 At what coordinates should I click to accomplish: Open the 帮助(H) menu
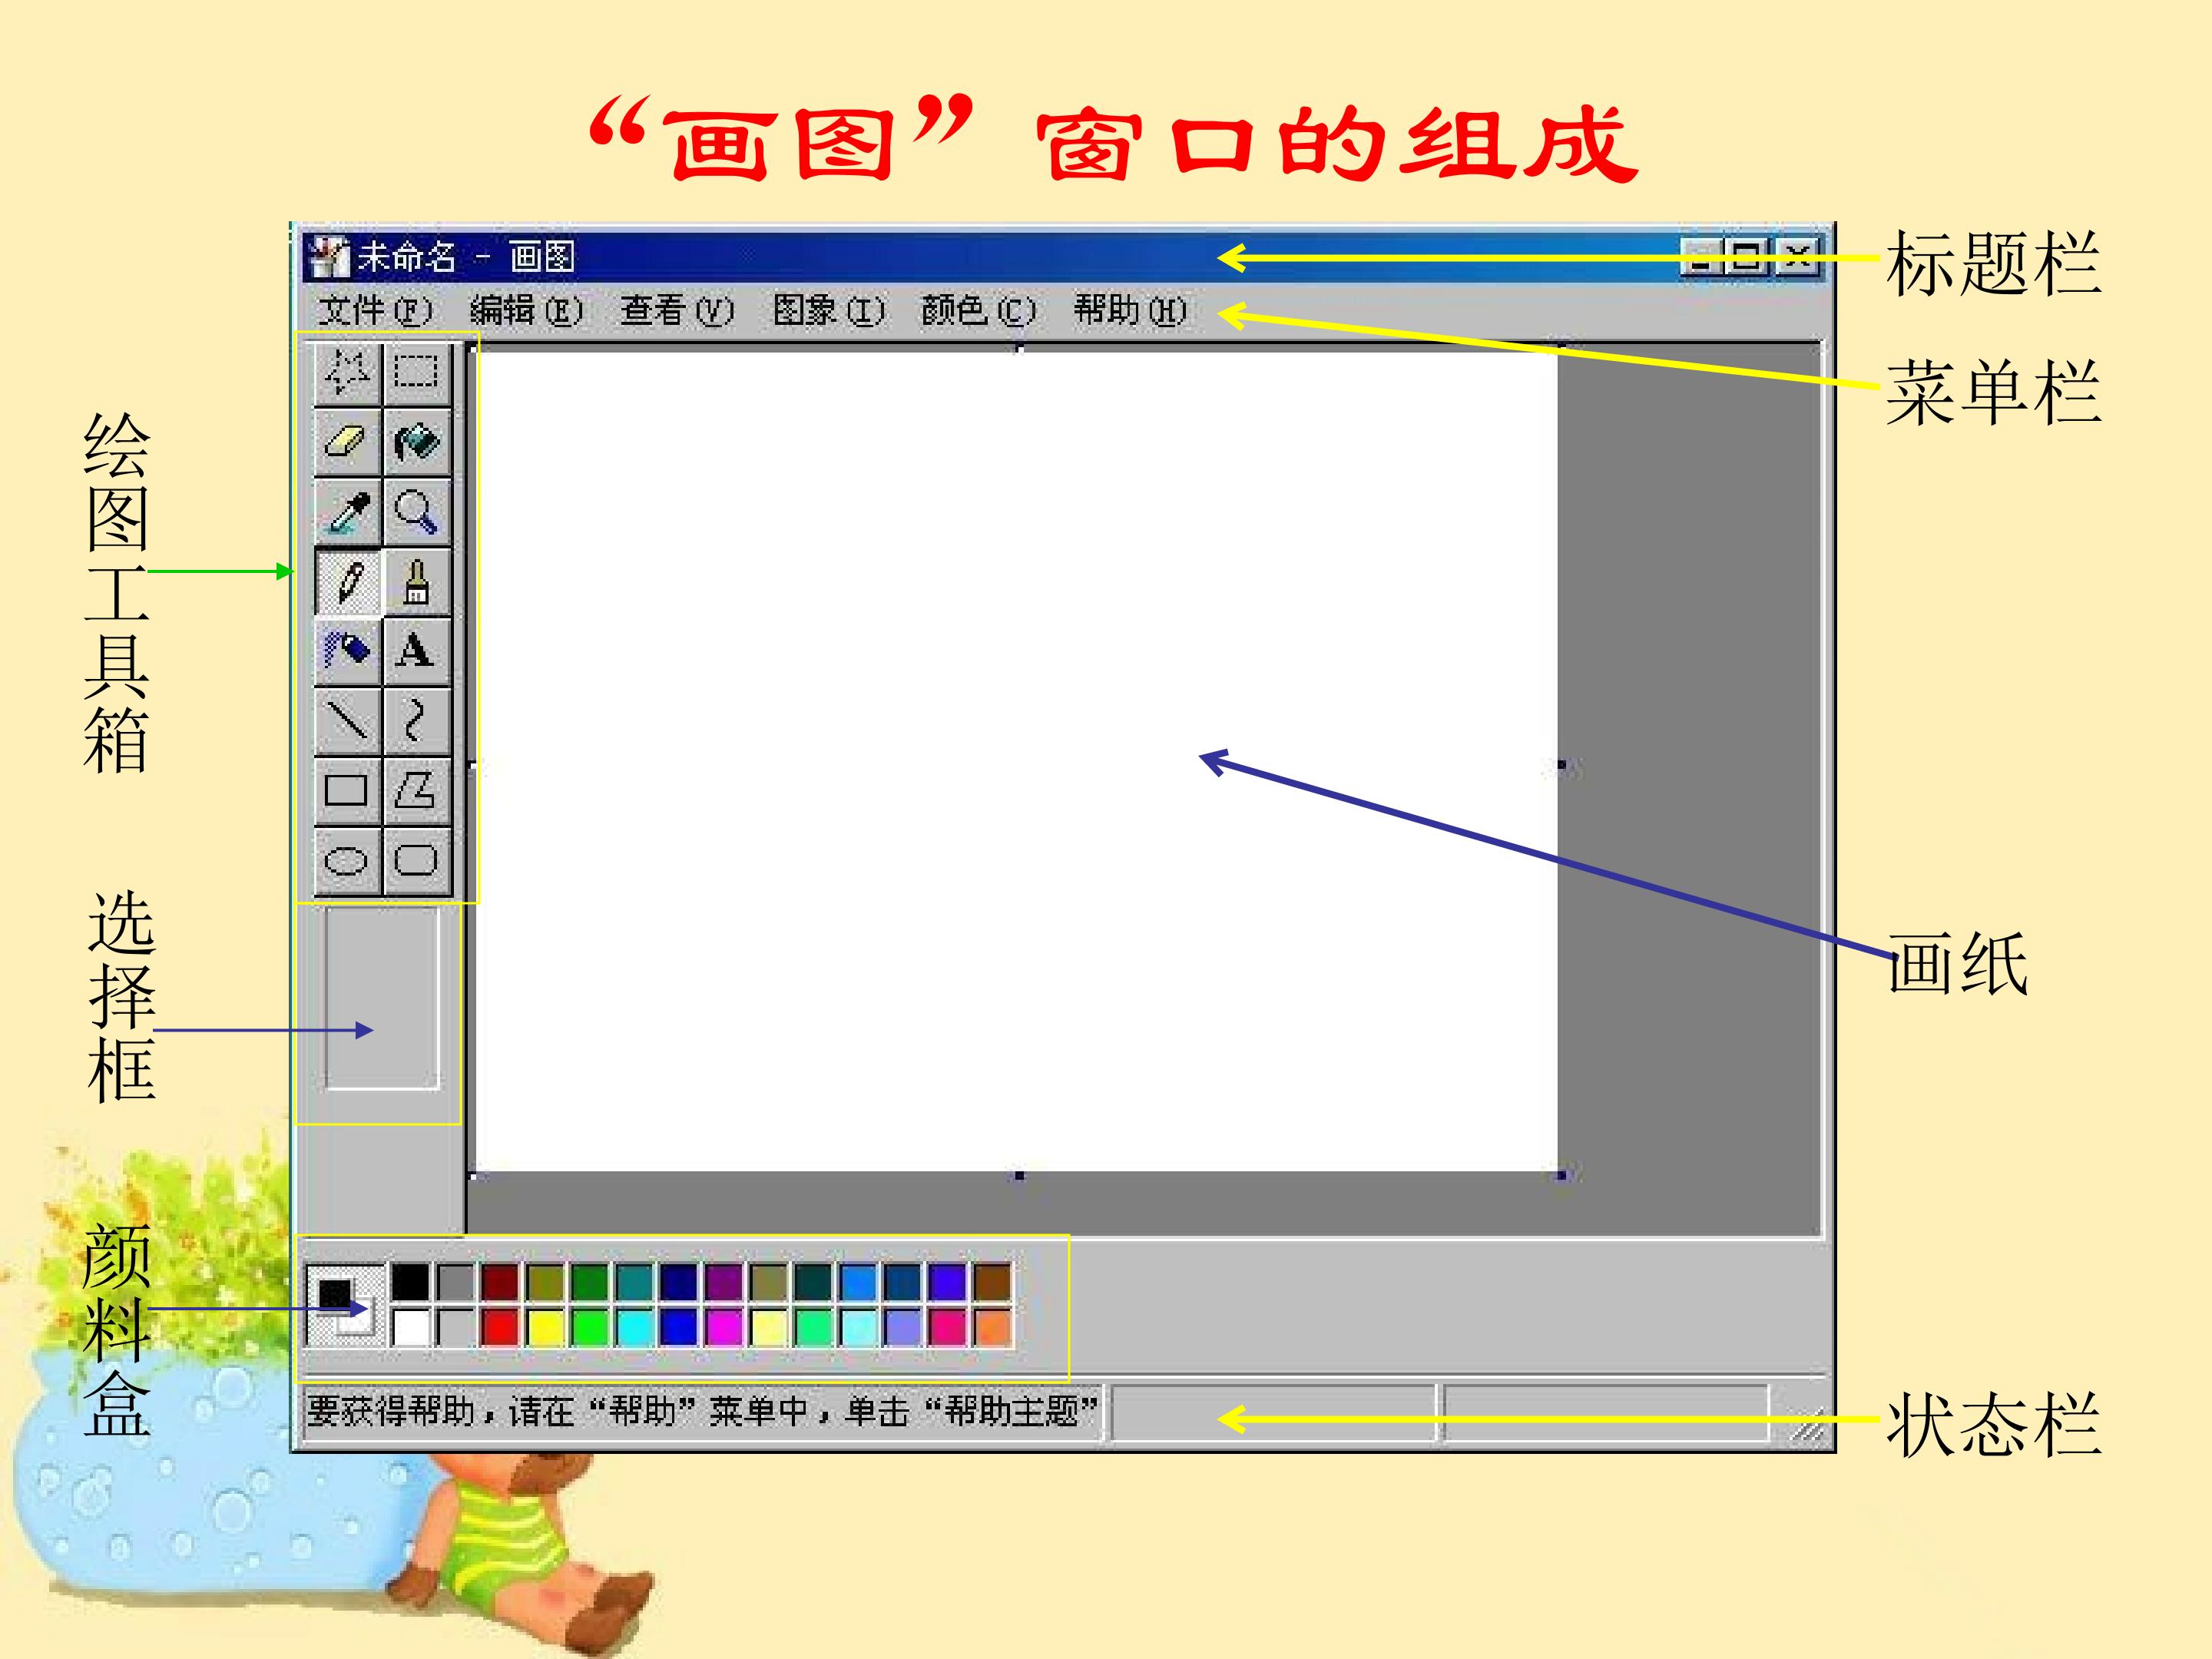1130,310
